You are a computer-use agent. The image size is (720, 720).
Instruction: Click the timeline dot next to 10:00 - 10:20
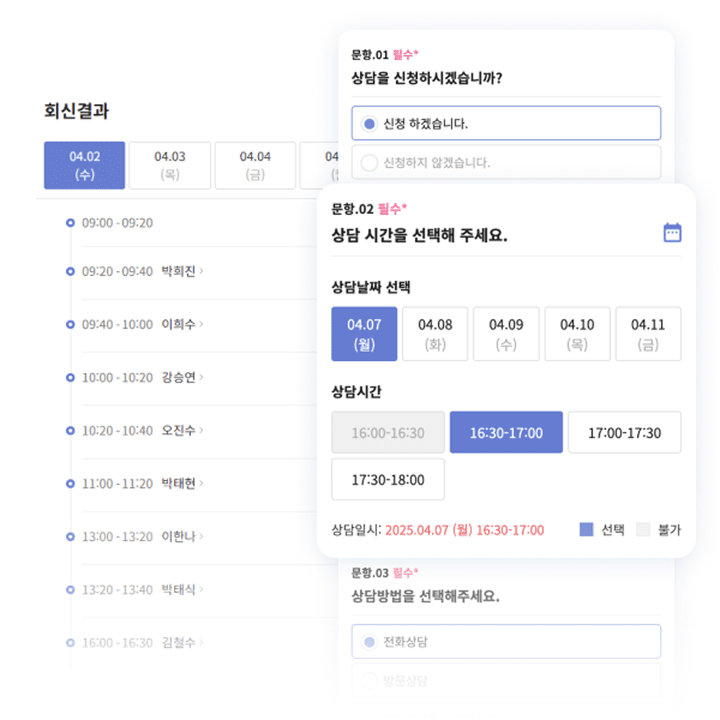(x=70, y=377)
